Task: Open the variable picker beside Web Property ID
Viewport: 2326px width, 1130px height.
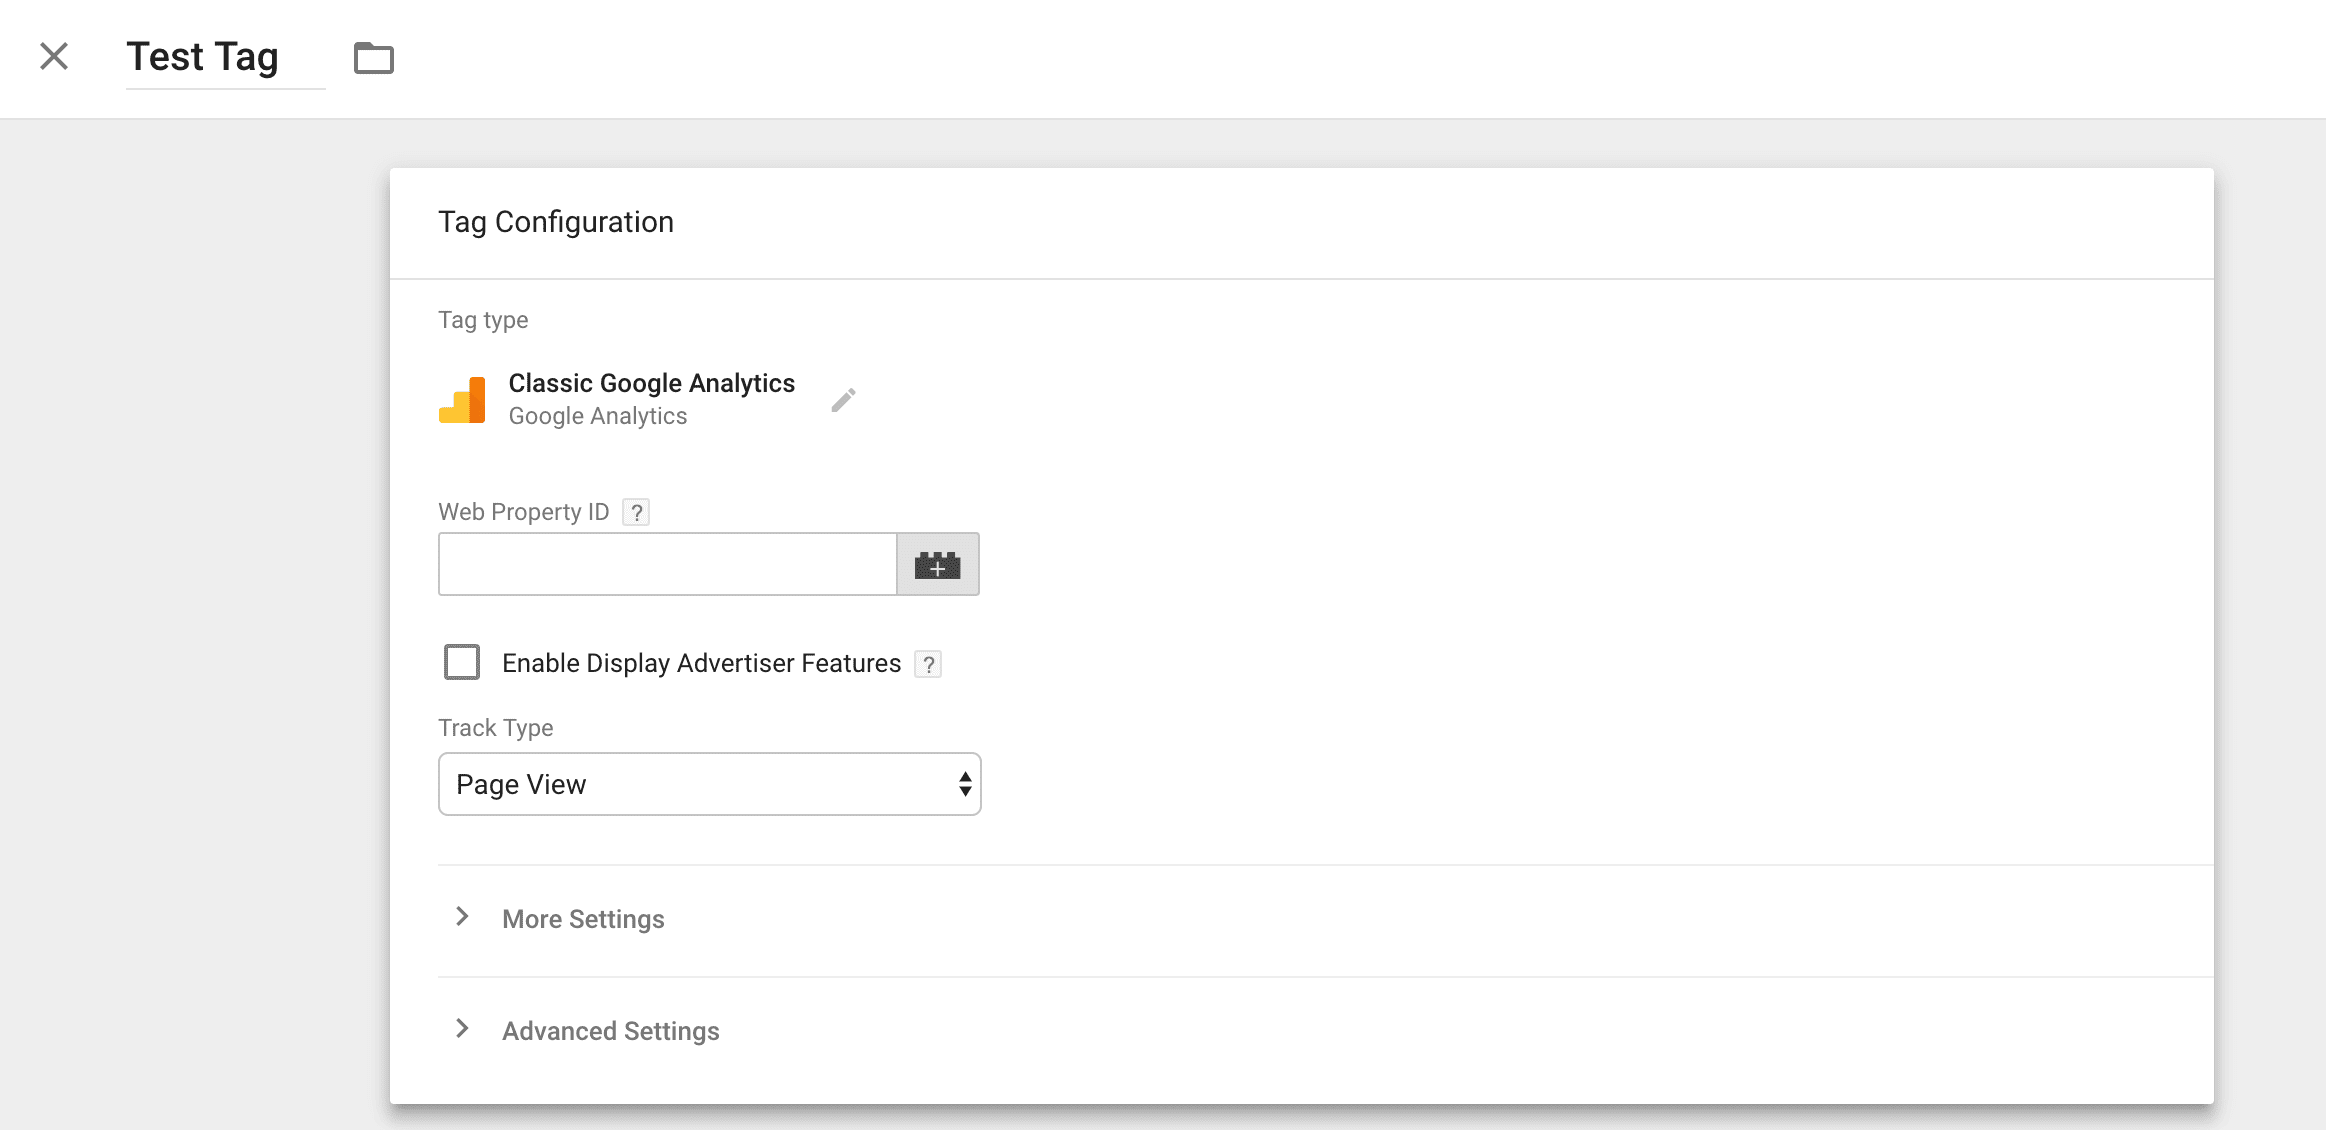Action: click(x=936, y=564)
